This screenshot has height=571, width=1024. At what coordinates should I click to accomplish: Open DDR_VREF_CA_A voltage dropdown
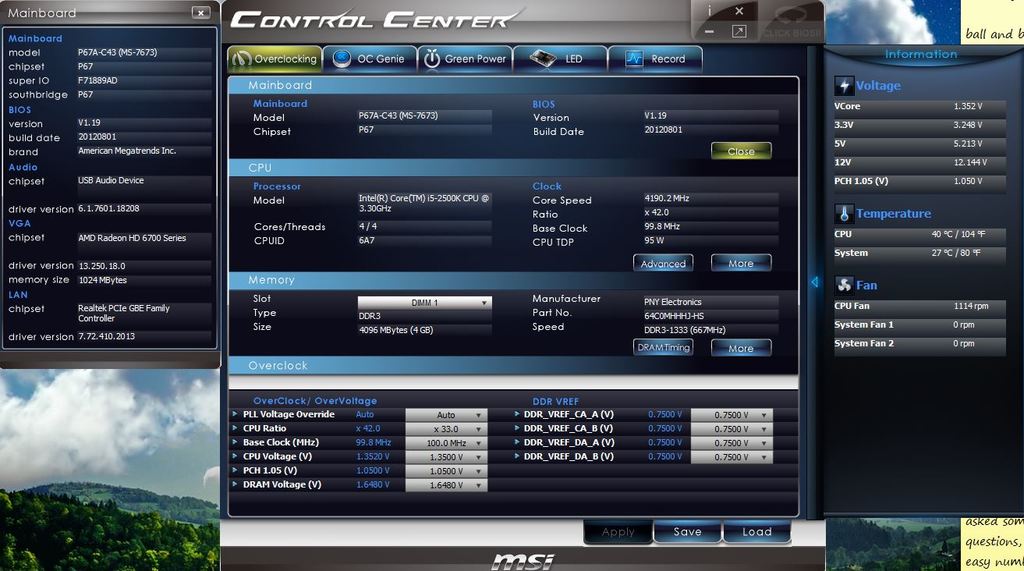click(x=731, y=415)
